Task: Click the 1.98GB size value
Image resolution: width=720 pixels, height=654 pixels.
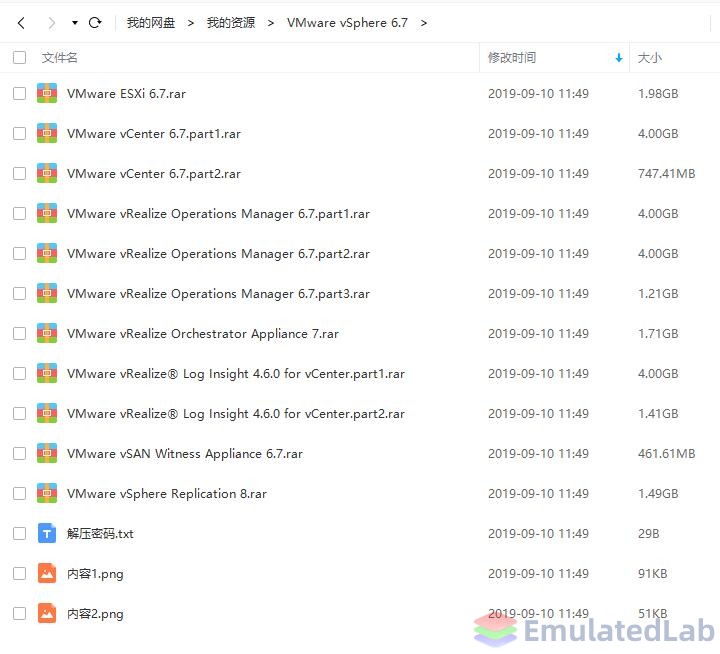Action: click(x=658, y=93)
